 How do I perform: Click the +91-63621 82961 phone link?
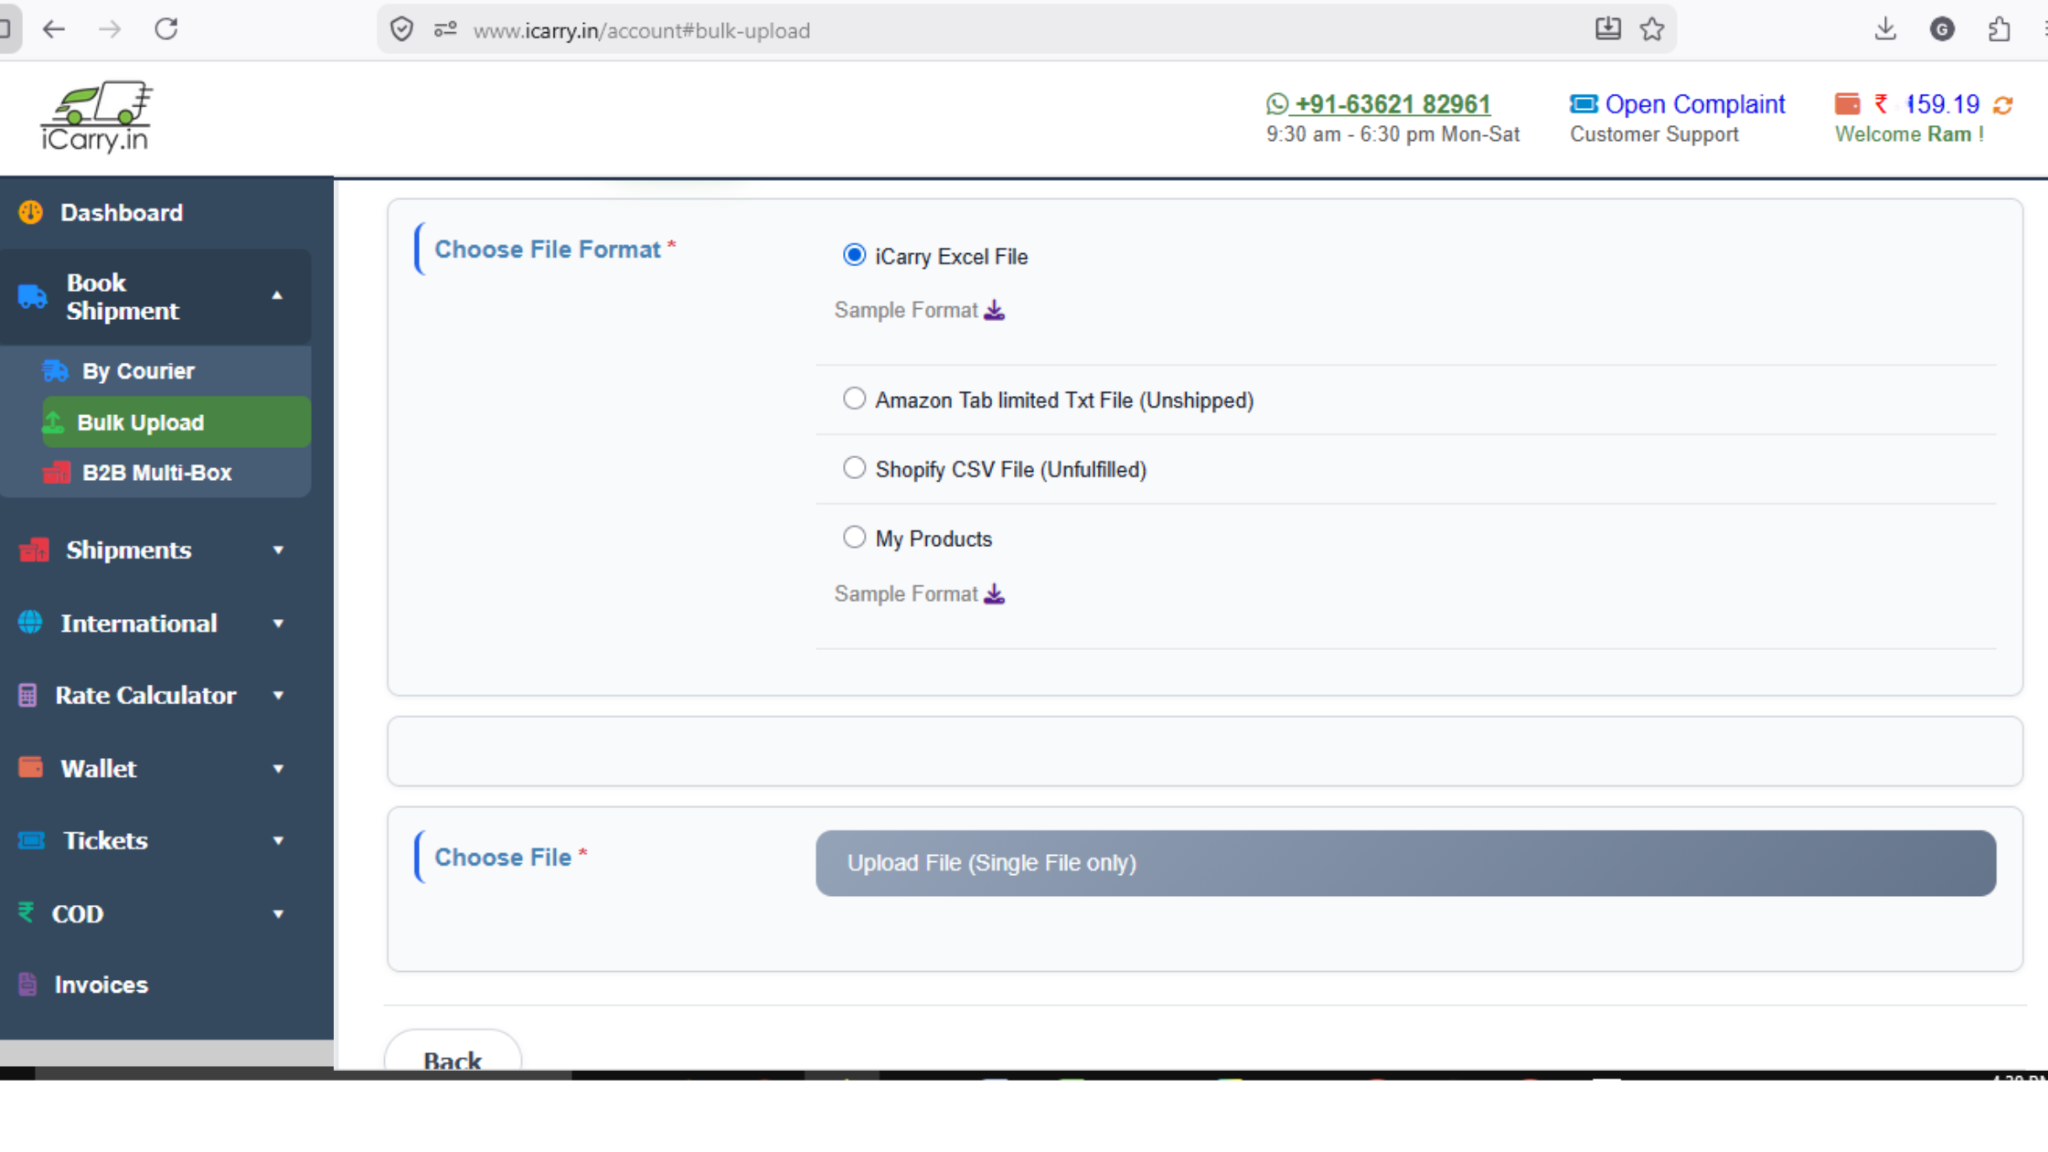[1392, 104]
